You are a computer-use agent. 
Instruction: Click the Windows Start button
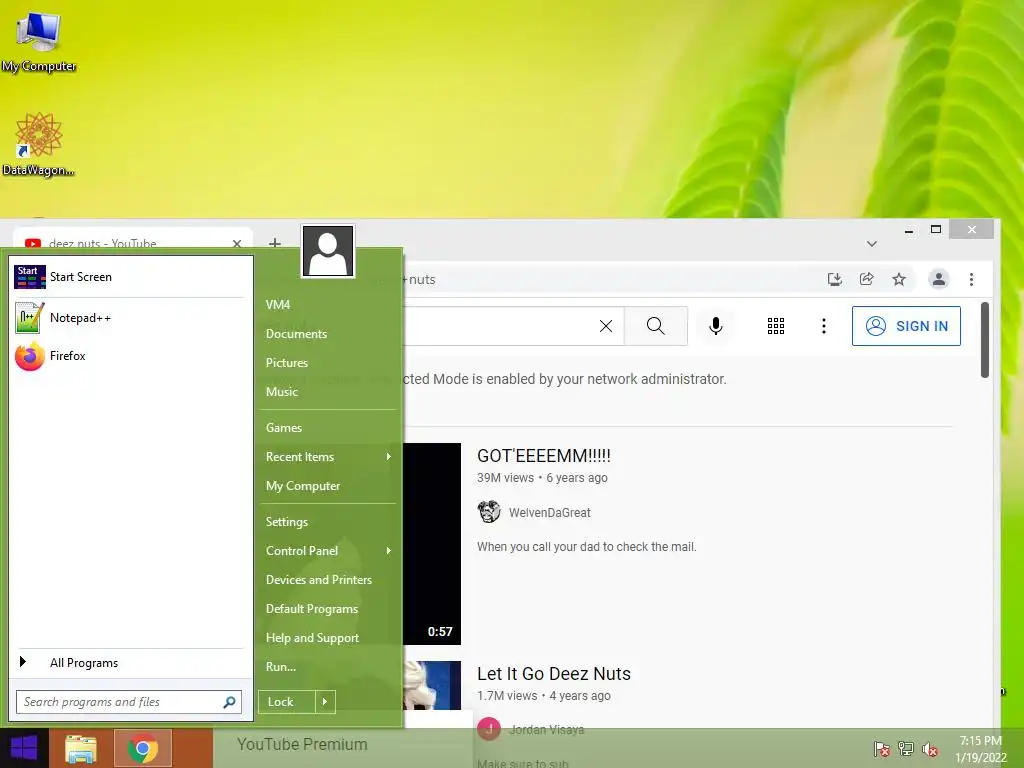pos(24,748)
